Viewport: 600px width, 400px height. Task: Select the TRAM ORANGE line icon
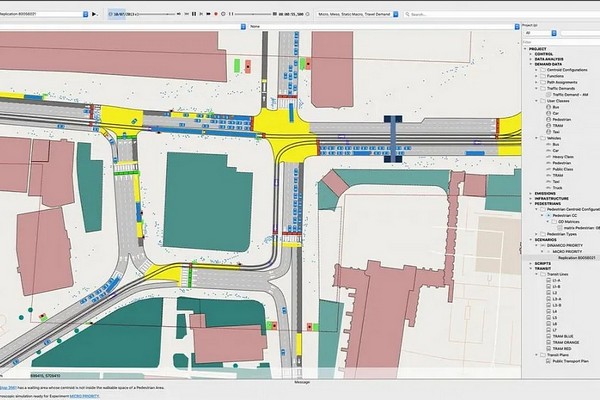[548, 342]
